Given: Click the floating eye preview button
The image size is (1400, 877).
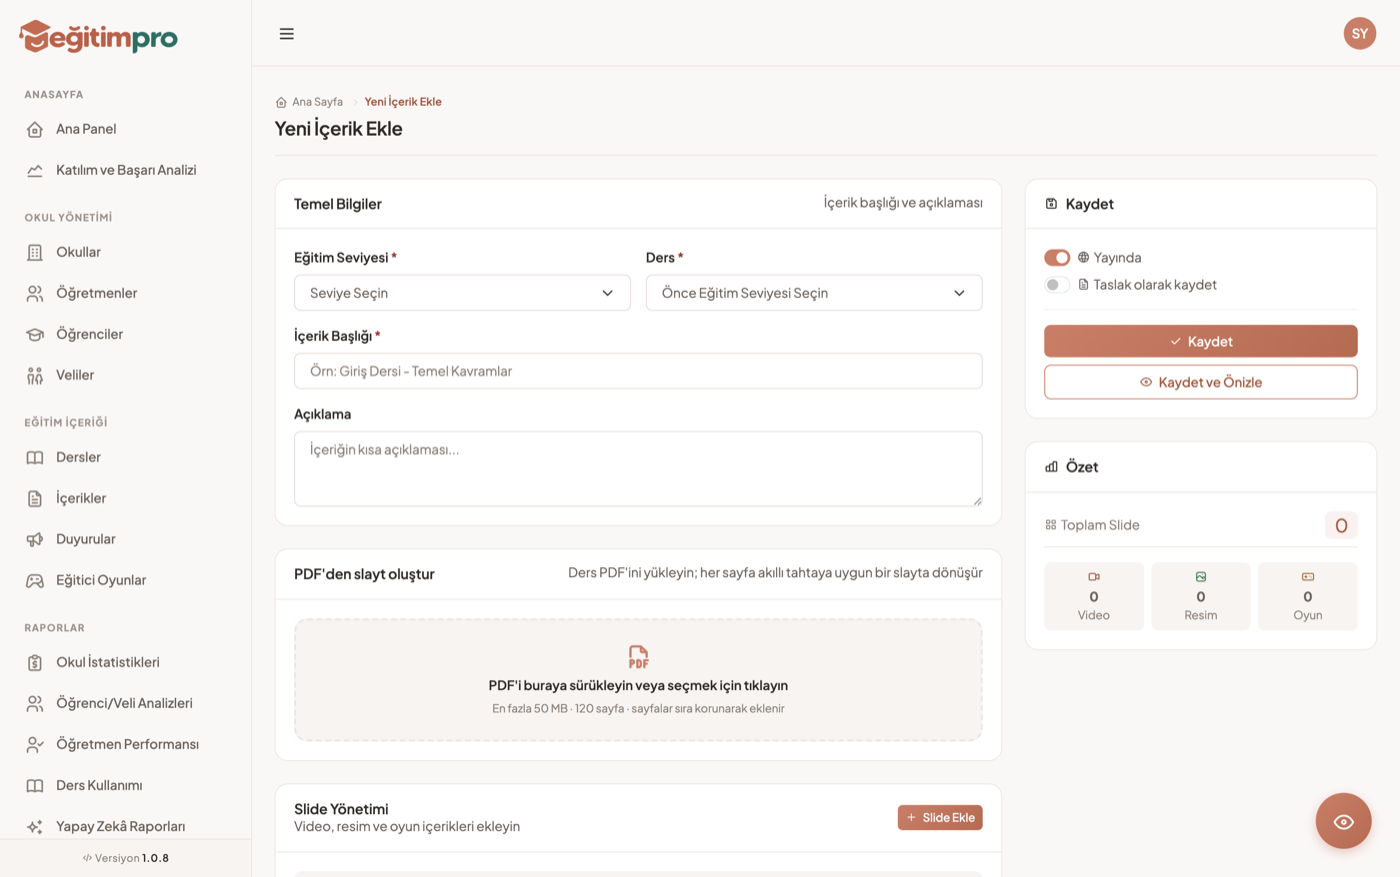Looking at the screenshot, I should [x=1343, y=821].
